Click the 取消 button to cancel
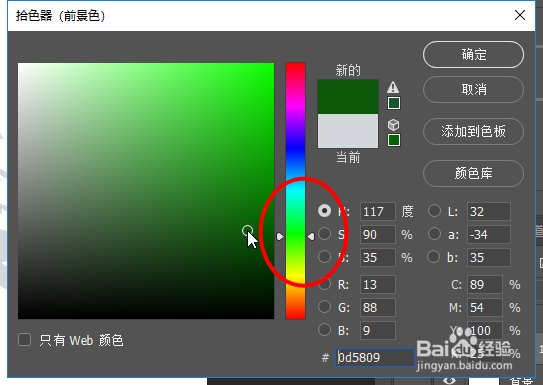The image size is (543, 385). pos(473,90)
